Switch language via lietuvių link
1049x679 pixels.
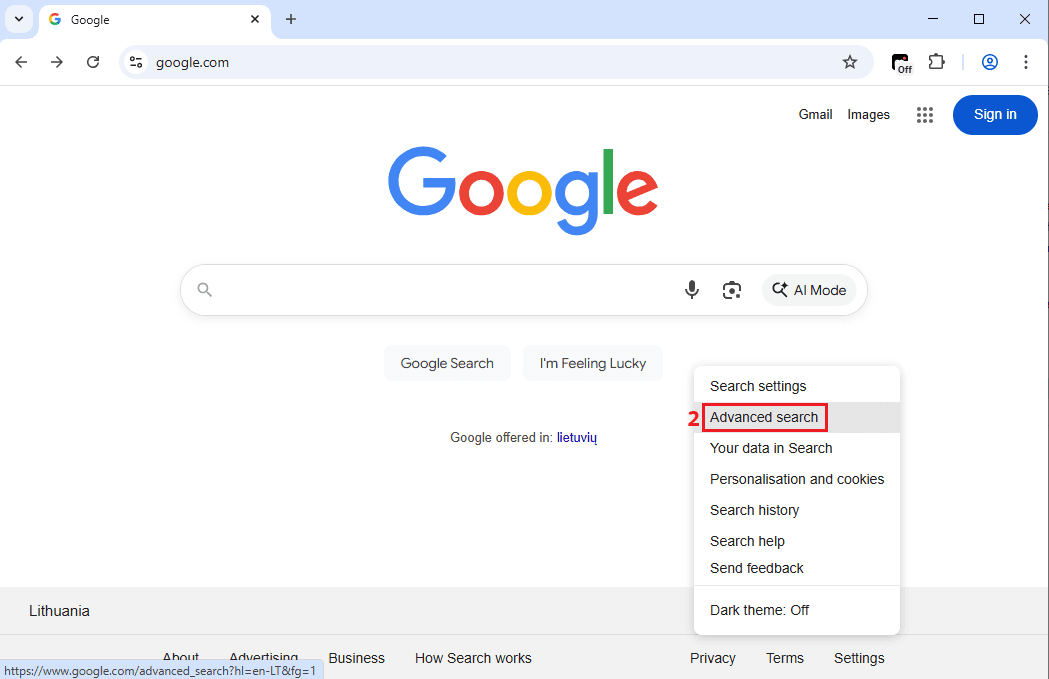pyautogui.click(x=576, y=438)
